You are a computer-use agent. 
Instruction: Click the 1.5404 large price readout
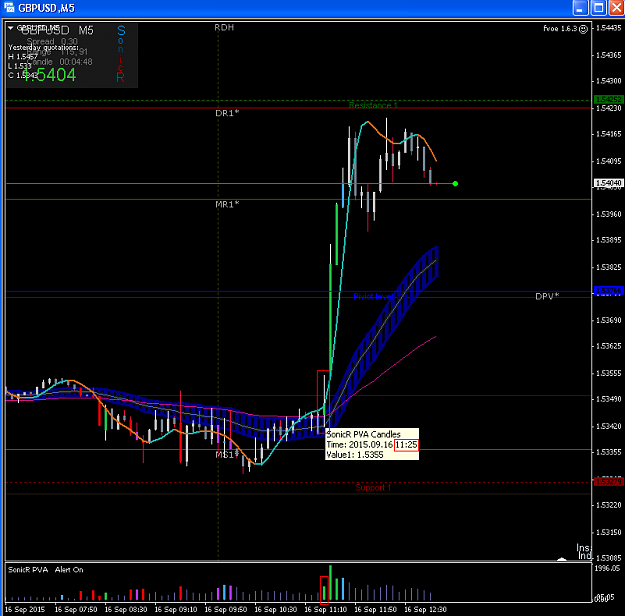click(x=49, y=75)
